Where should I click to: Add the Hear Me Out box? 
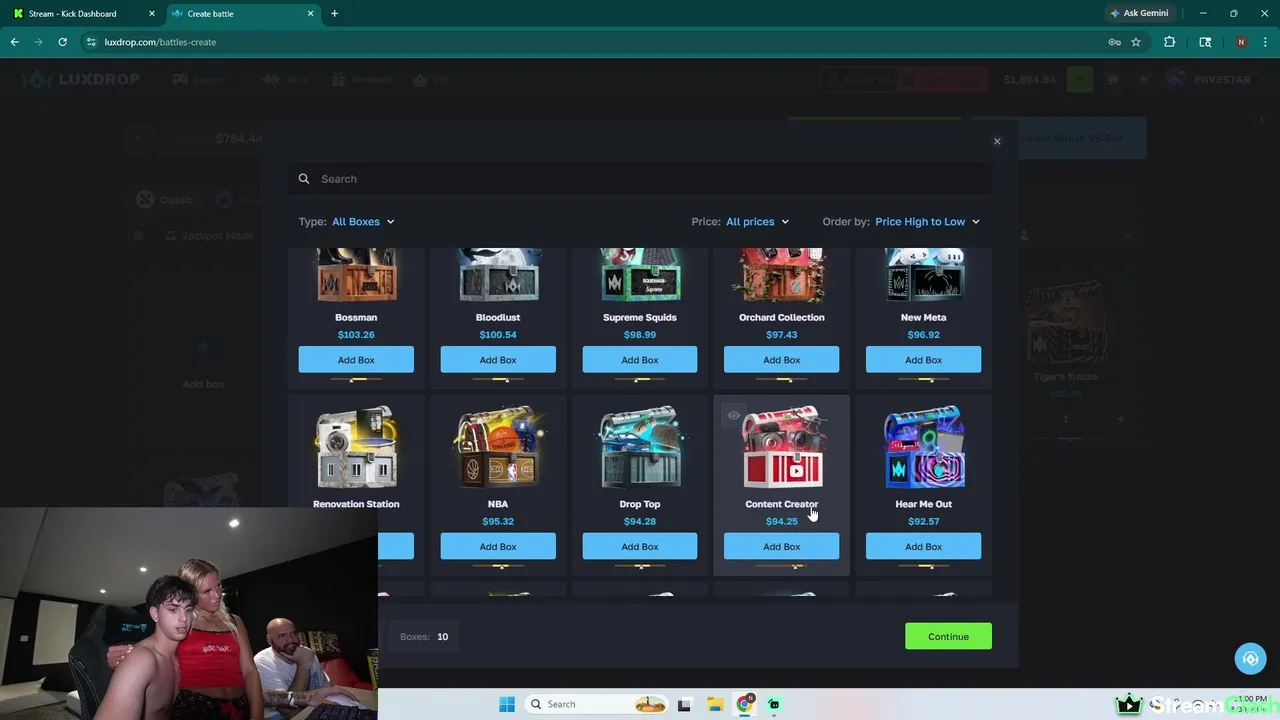pyautogui.click(x=924, y=547)
